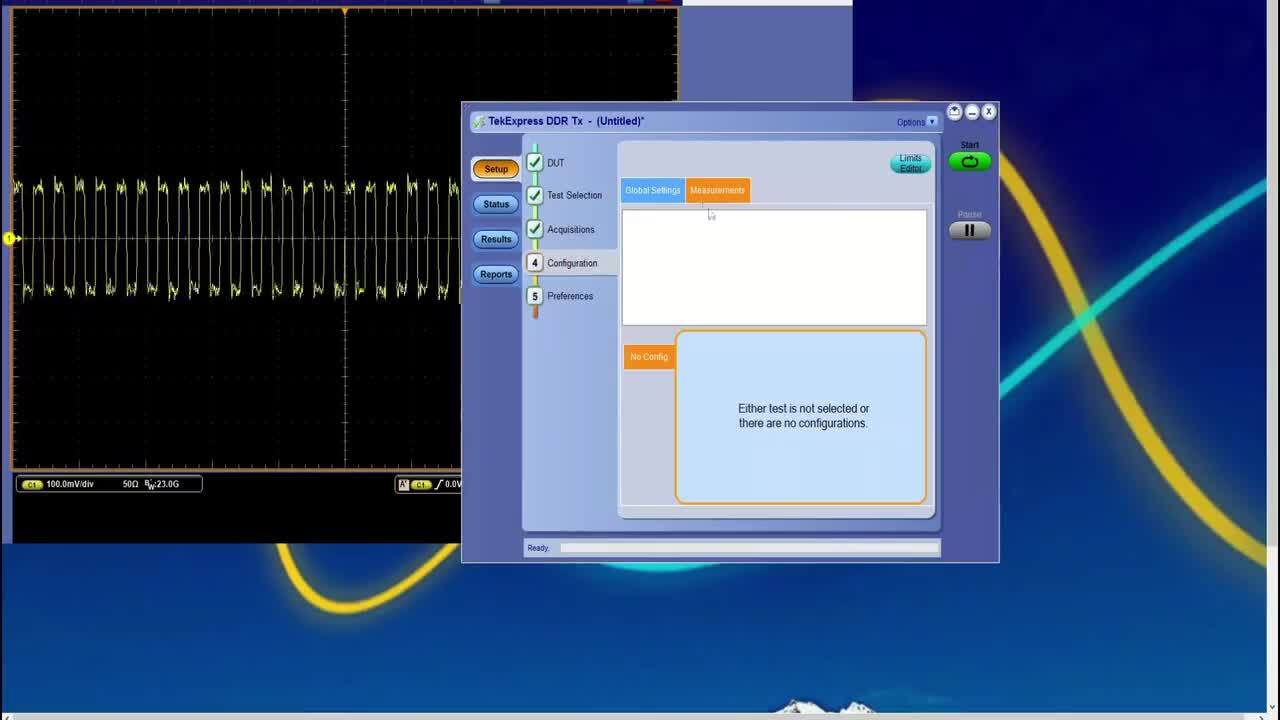The height and width of the screenshot is (720, 1280).
Task: Click the channel 1 arrow marker on waveform edge
Action: tap(10, 238)
